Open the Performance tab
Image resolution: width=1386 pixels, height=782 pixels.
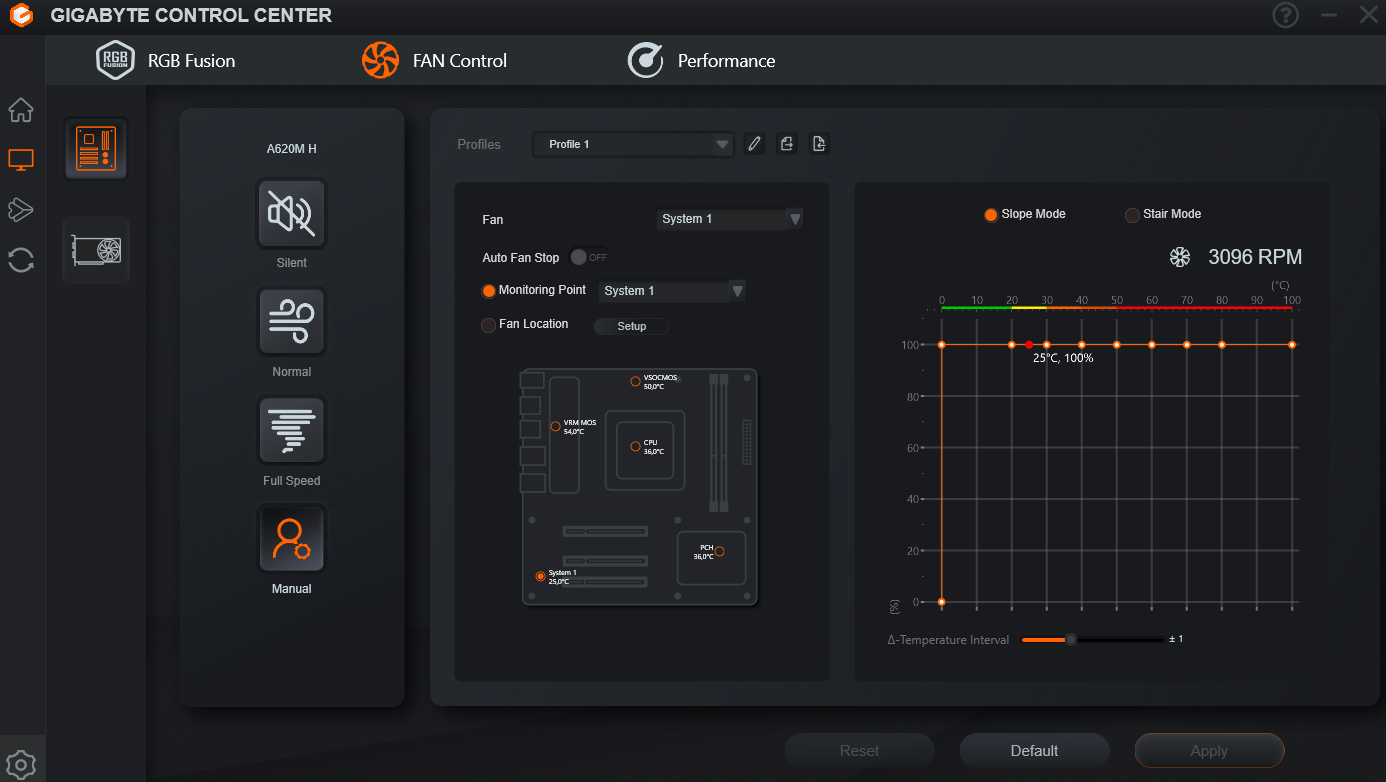[701, 60]
